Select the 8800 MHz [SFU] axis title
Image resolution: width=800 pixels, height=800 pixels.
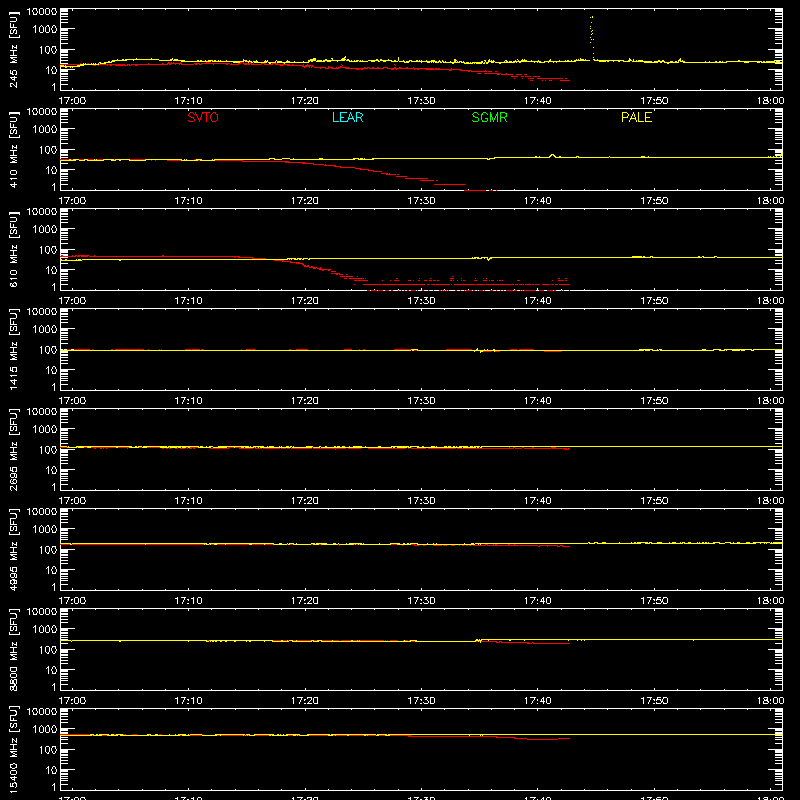[13, 650]
